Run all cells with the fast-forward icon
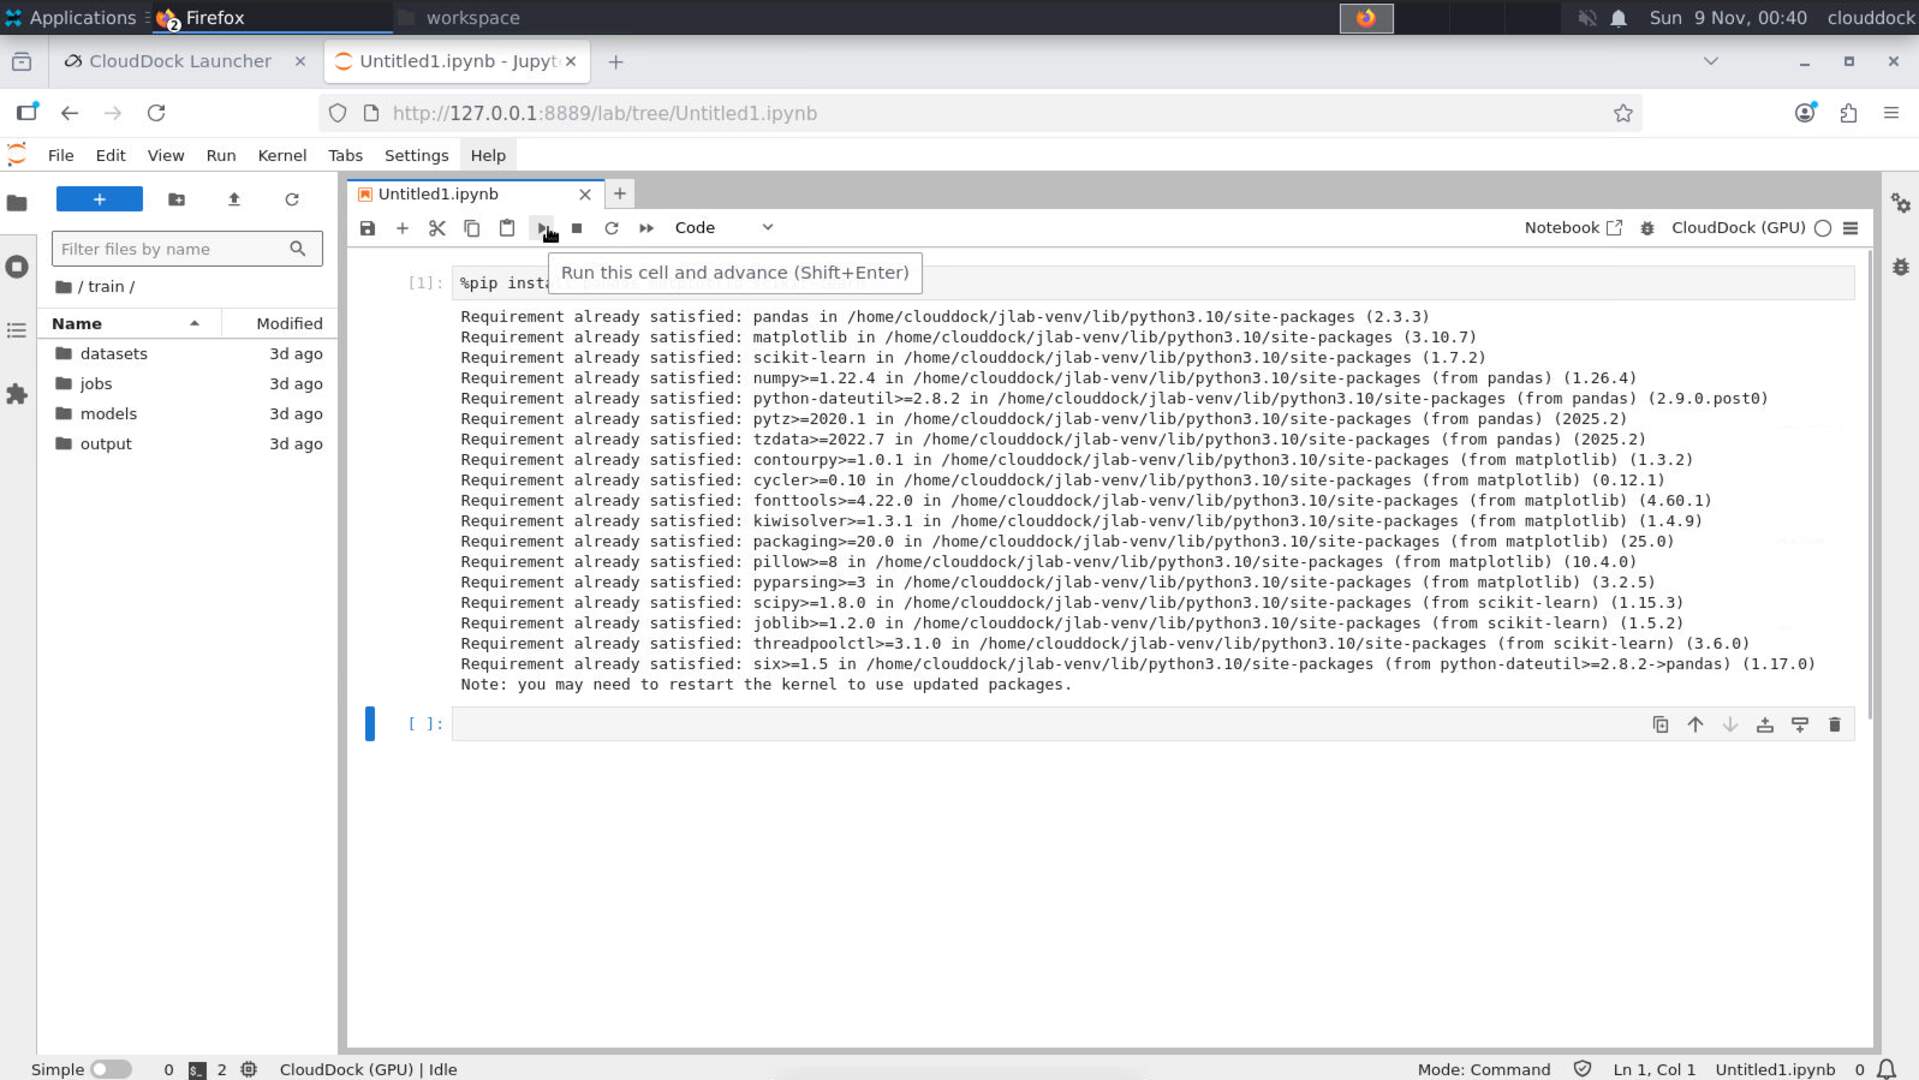This screenshot has width=1919, height=1080. pos(646,228)
